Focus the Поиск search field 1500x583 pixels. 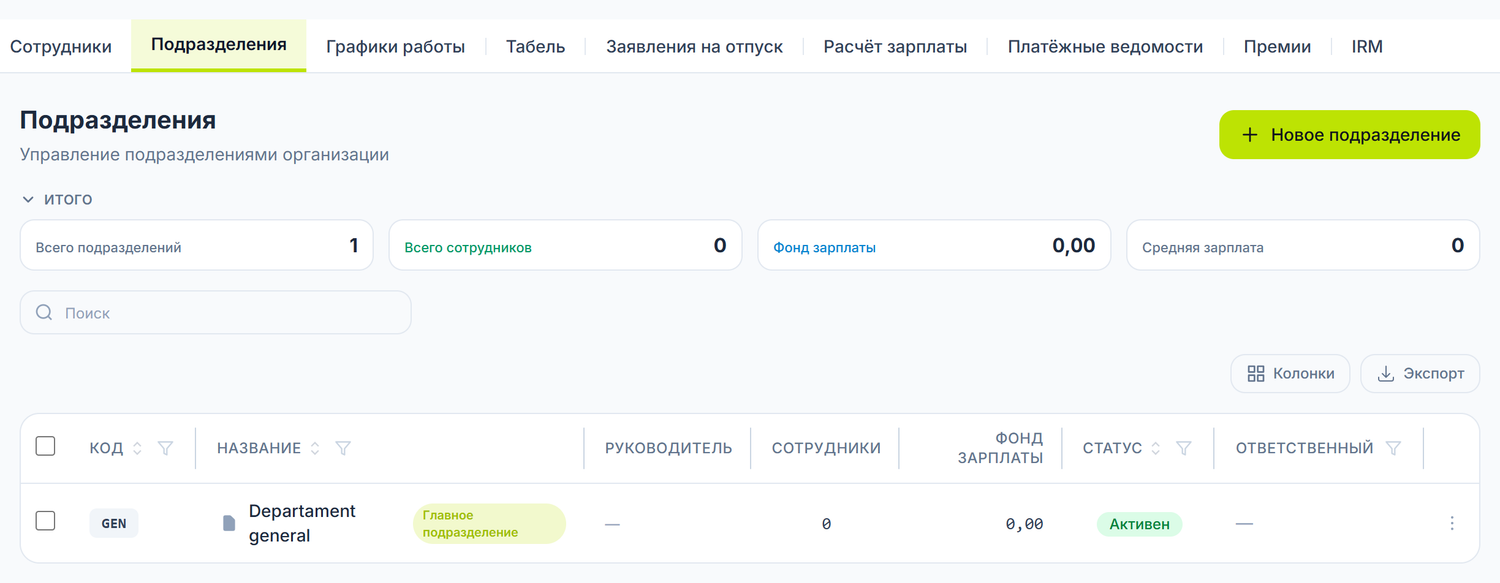point(215,313)
